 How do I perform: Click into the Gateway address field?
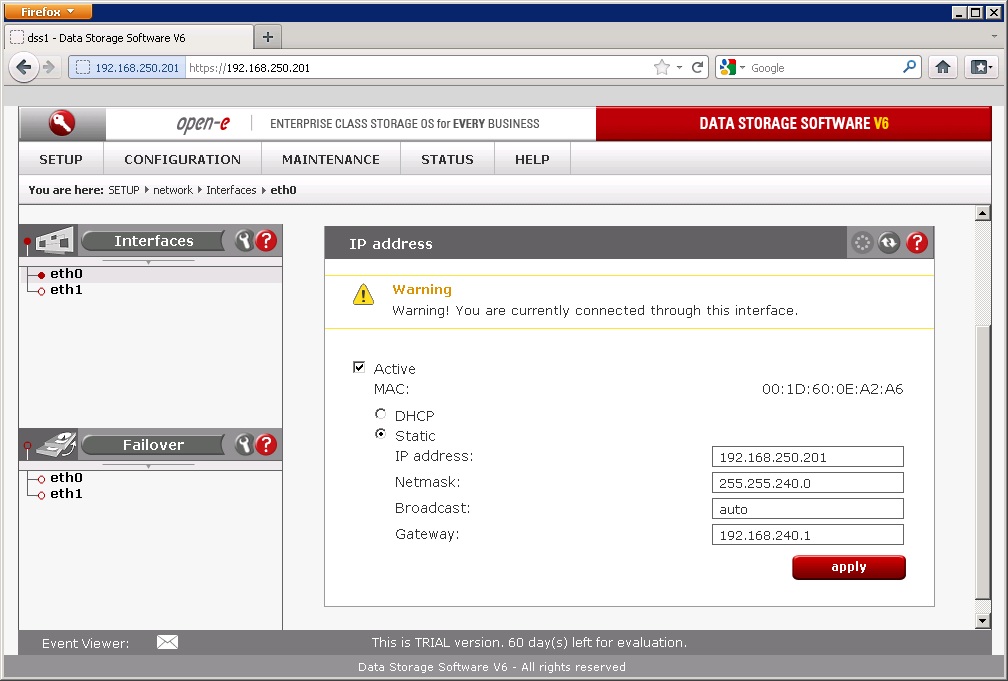click(807, 535)
